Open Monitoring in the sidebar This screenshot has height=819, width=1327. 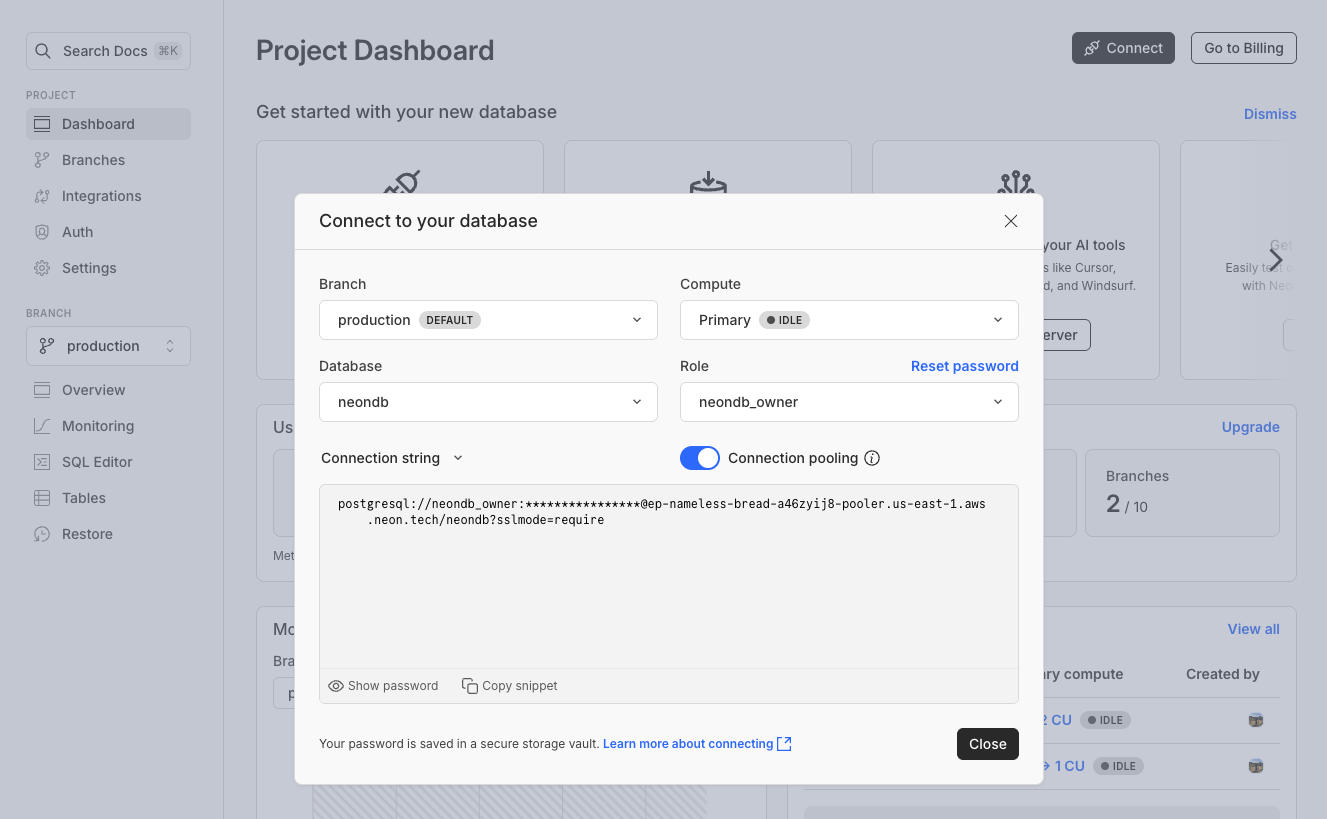(108, 426)
